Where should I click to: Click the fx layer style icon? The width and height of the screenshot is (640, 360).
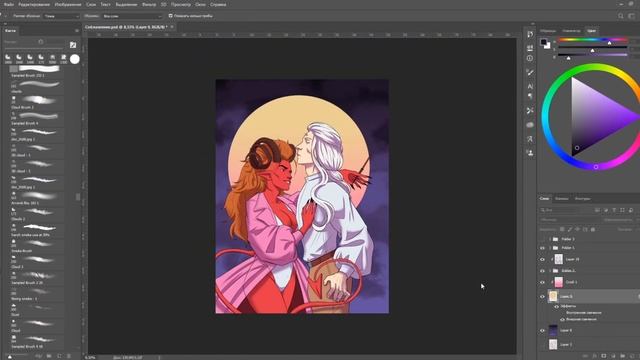[x=594, y=356]
